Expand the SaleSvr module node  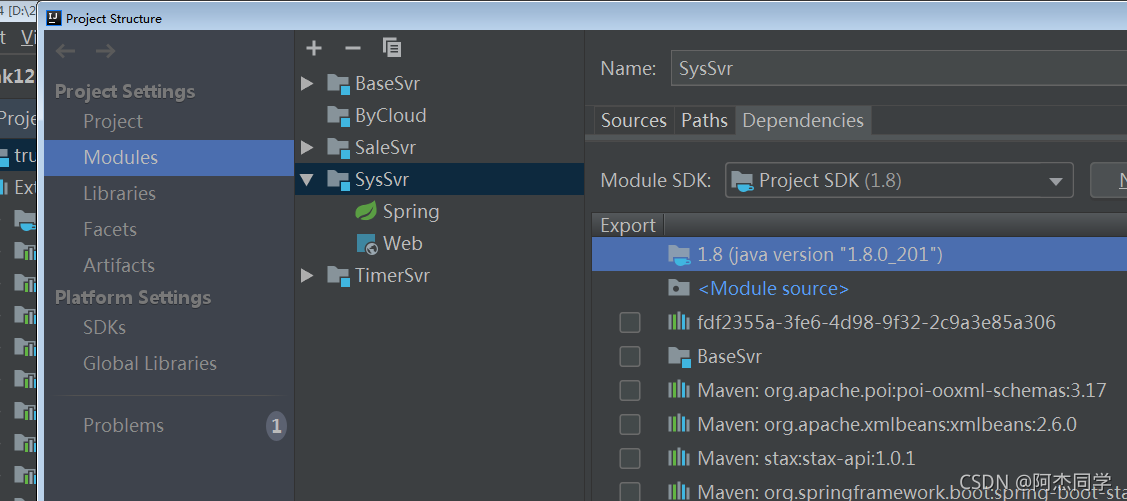click(x=308, y=147)
